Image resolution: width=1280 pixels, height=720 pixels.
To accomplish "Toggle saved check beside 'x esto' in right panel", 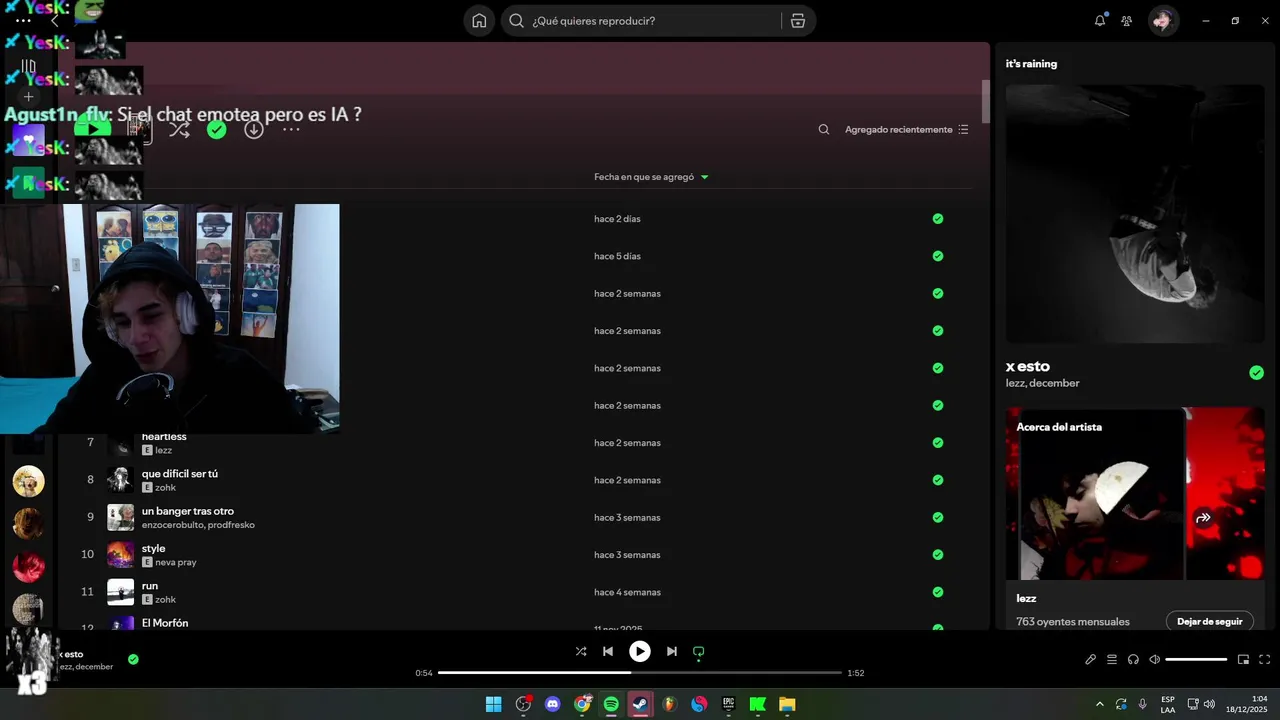I will [1256, 373].
